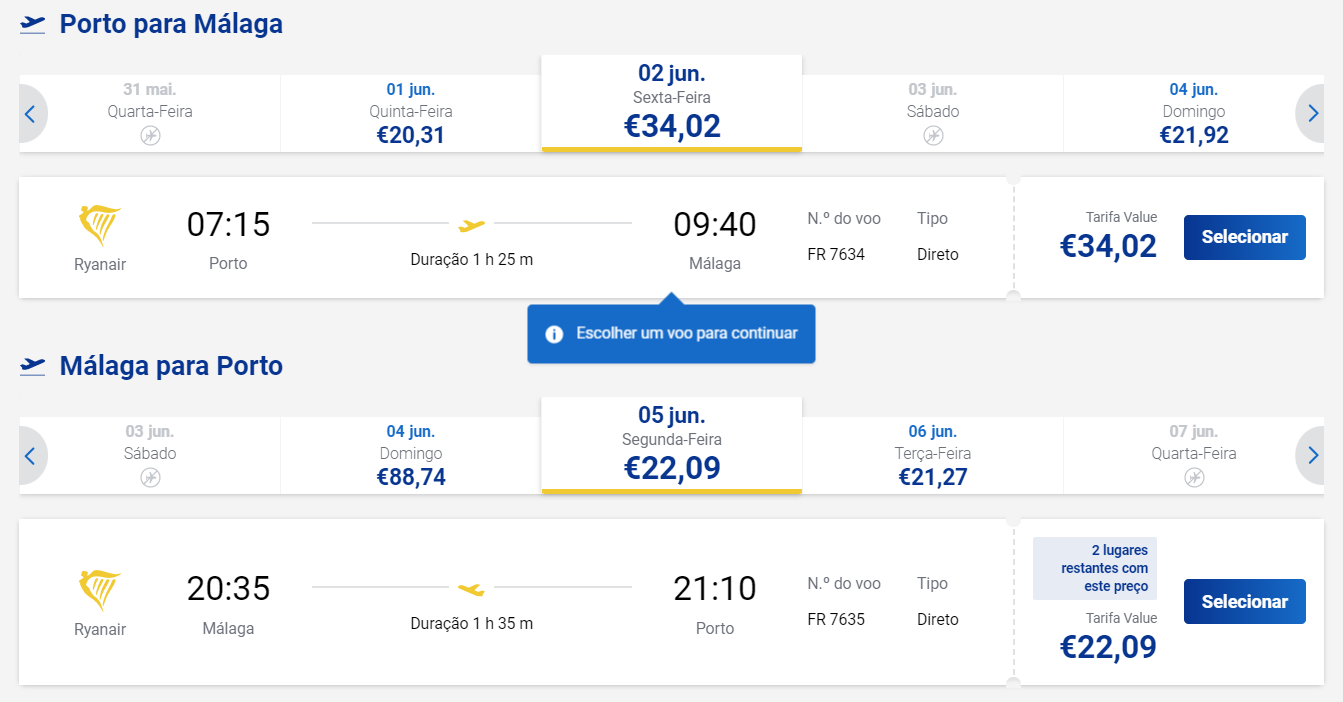Select the 04 jun. outbound date at €21,92
Screen dimensions: 1343x702
[1194, 114]
